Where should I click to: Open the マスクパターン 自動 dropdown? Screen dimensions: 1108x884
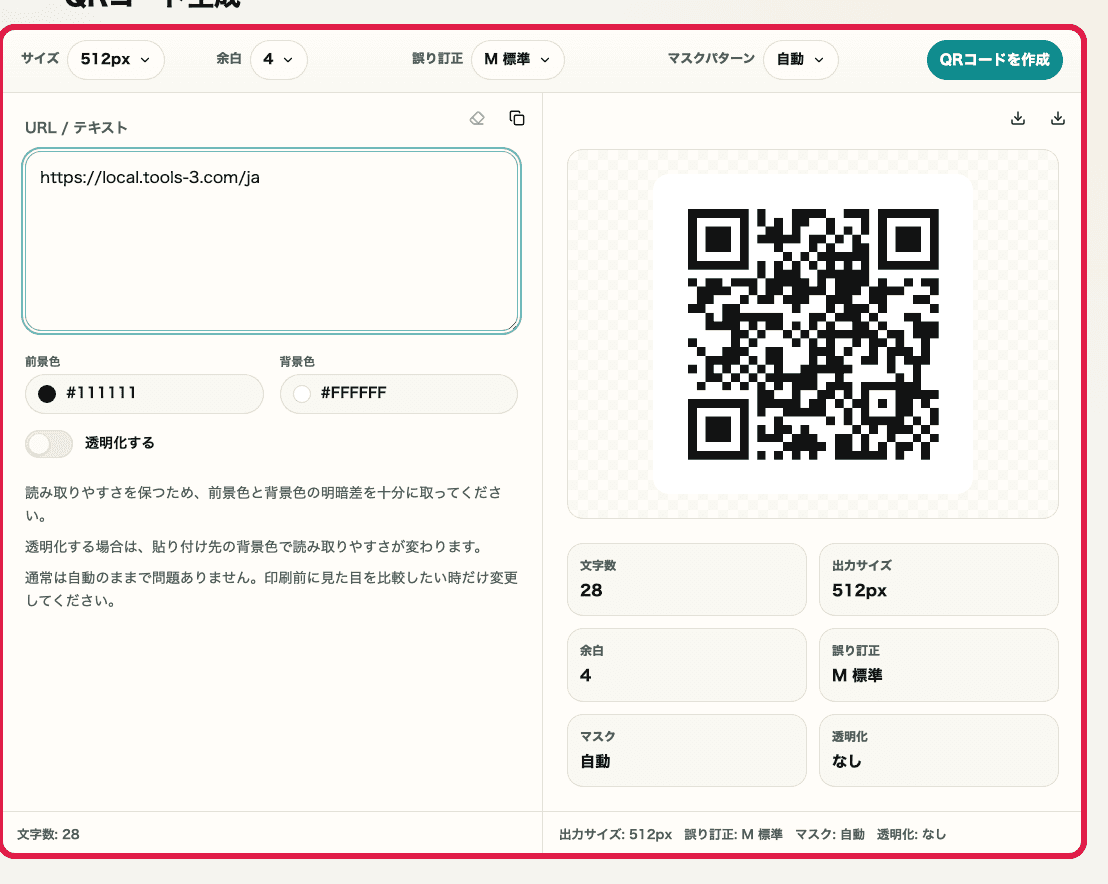tap(800, 60)
